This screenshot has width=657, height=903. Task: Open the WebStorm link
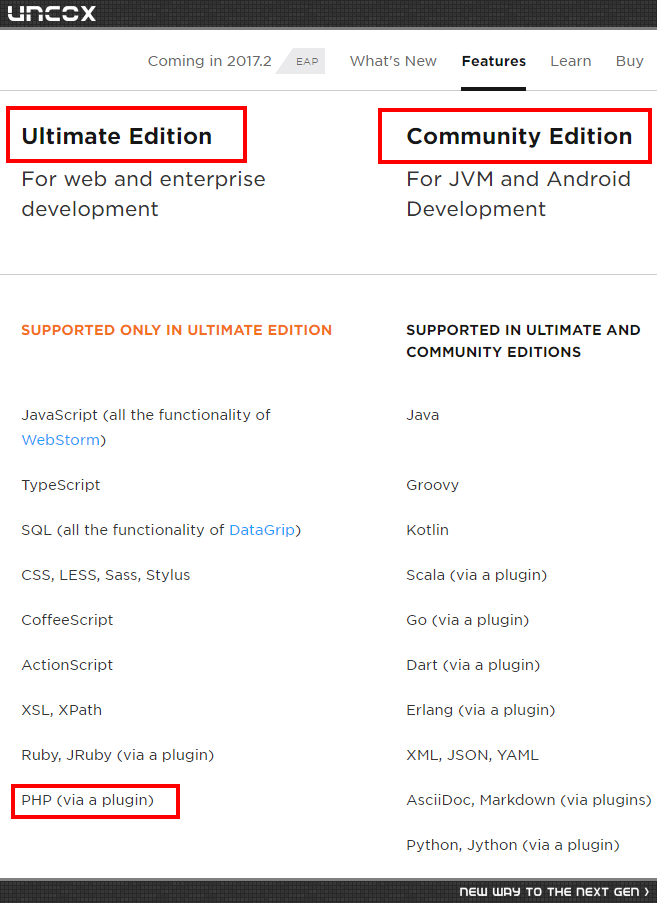coord(60,440)
